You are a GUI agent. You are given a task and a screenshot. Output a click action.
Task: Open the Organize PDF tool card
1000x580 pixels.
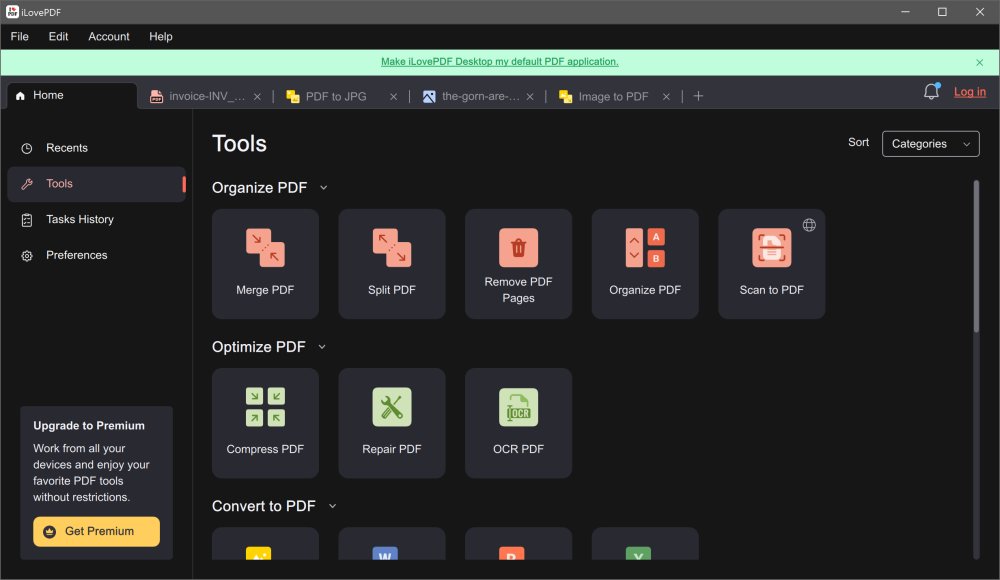(645, 264)
